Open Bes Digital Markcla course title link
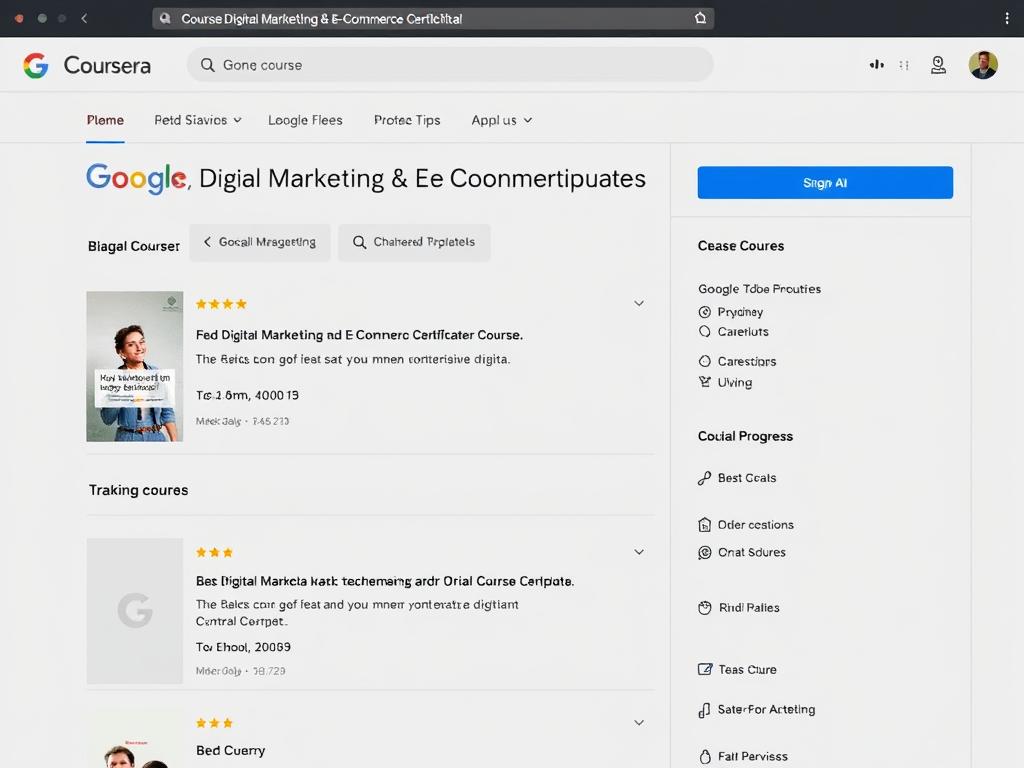The image size is (1024, 768). point(385,581)
